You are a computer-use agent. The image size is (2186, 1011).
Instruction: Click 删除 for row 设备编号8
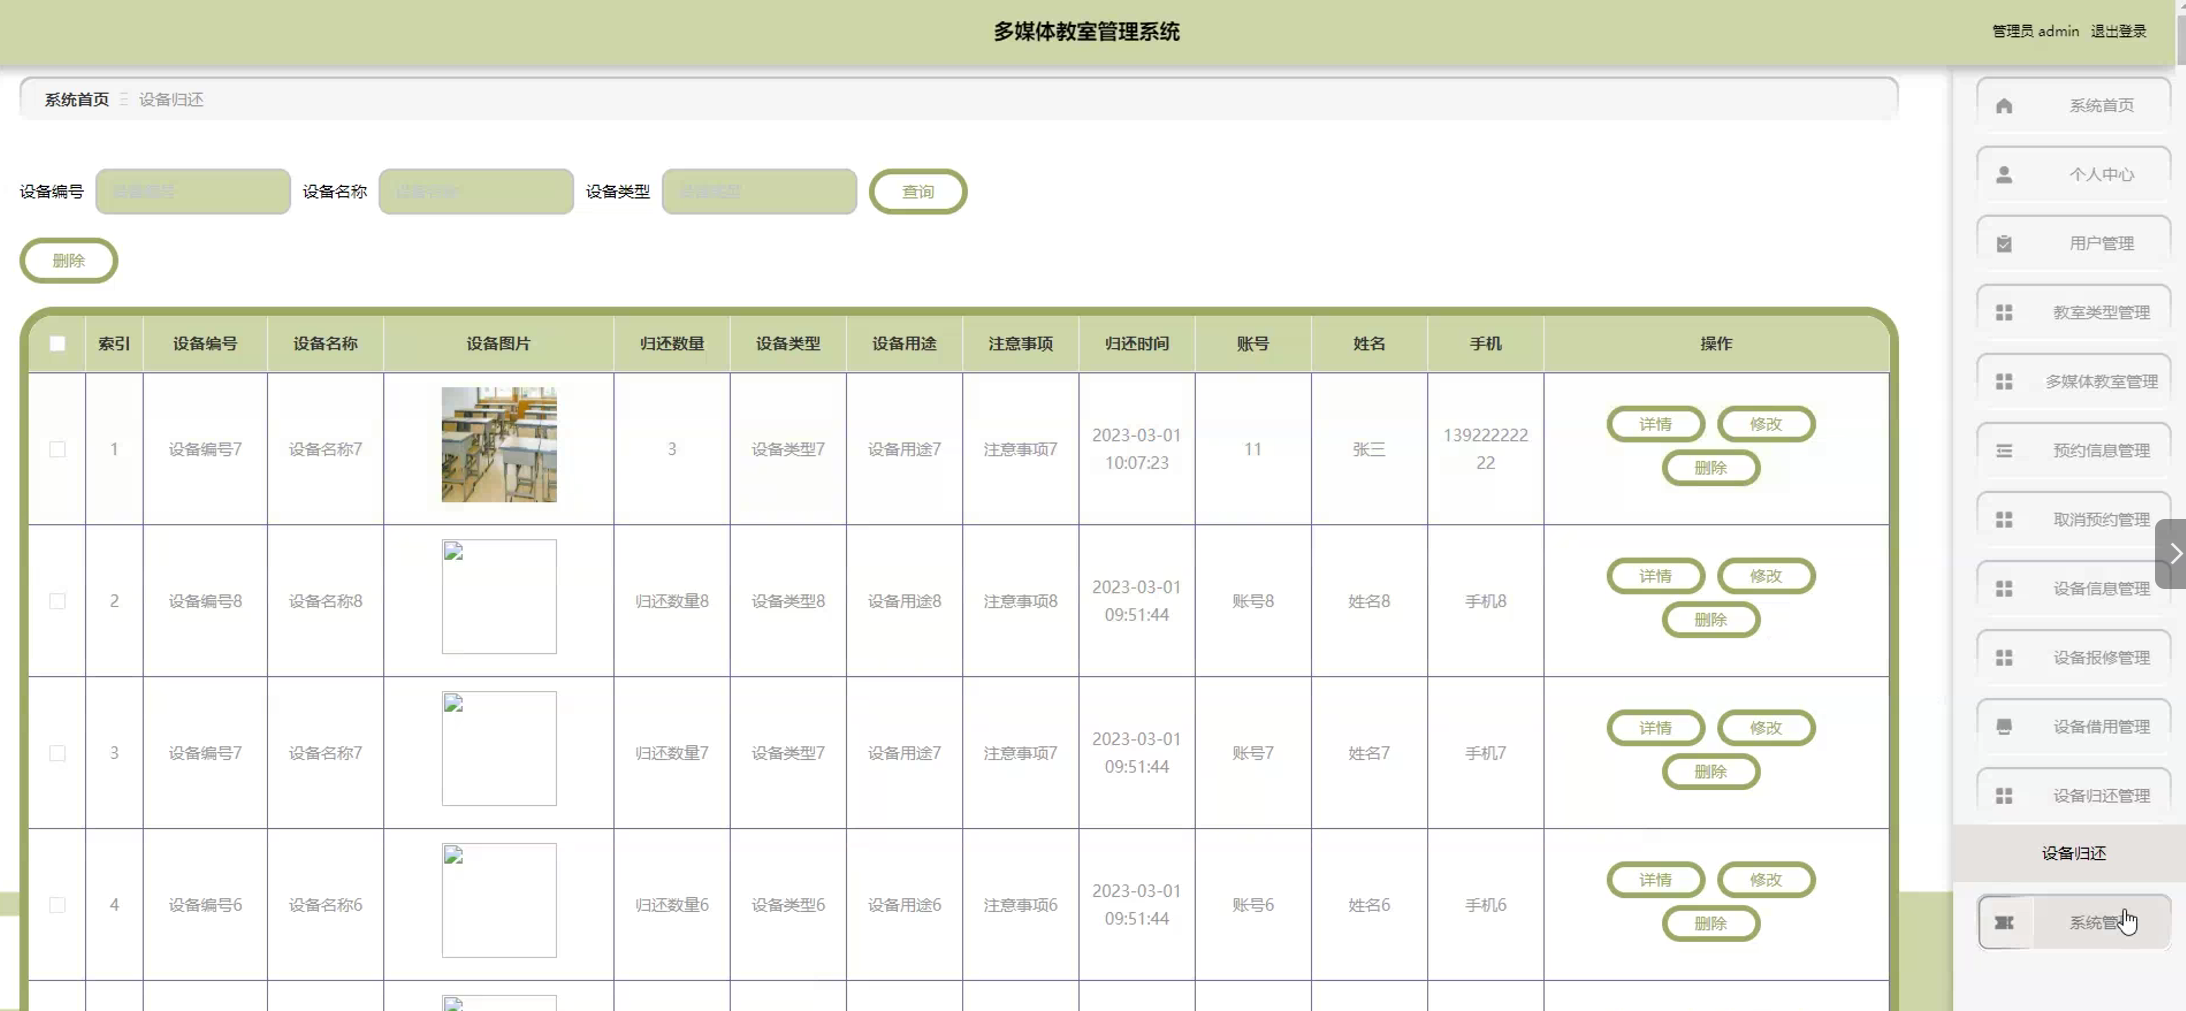tap(1710, 620)
